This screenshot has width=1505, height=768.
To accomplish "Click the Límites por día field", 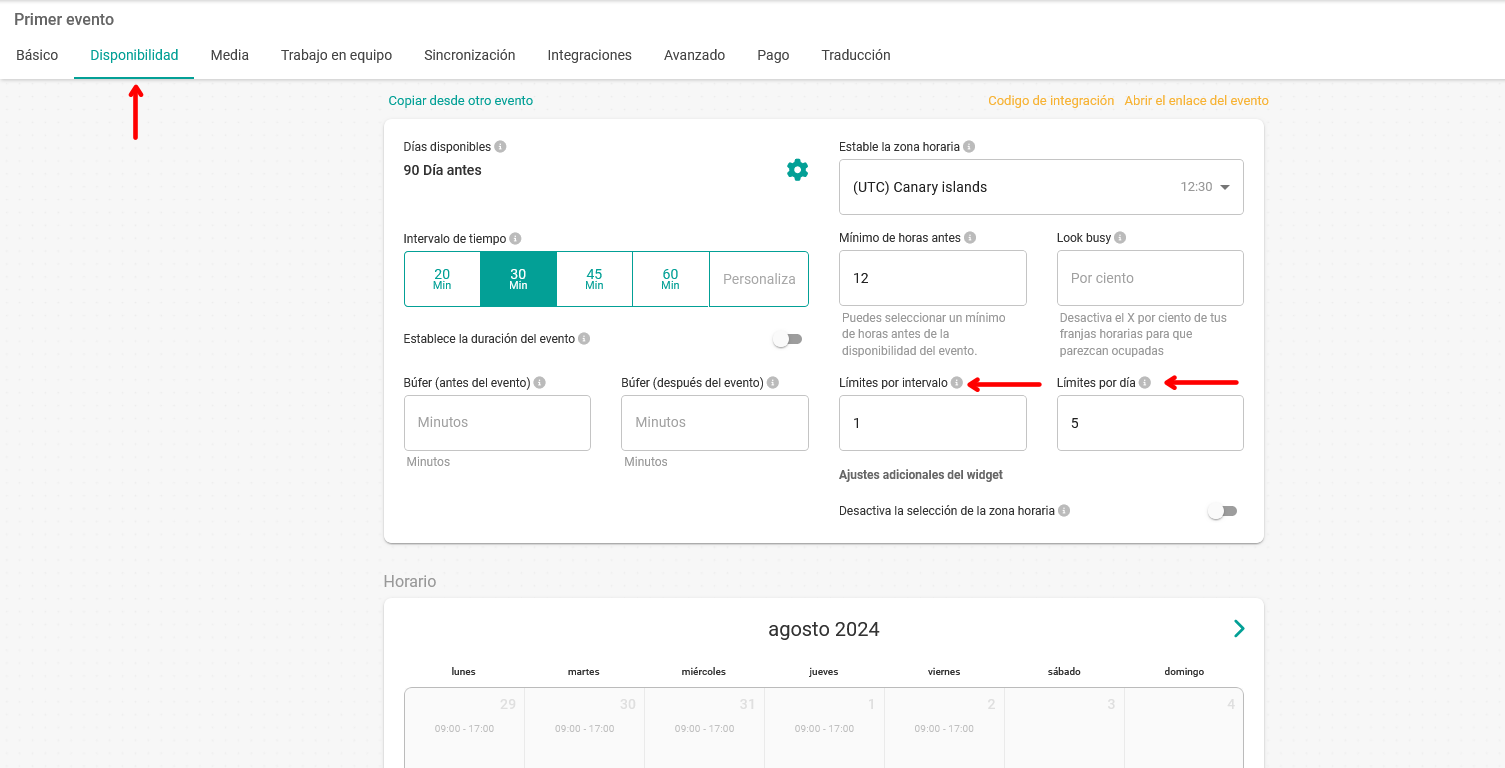I will 1150,423.
